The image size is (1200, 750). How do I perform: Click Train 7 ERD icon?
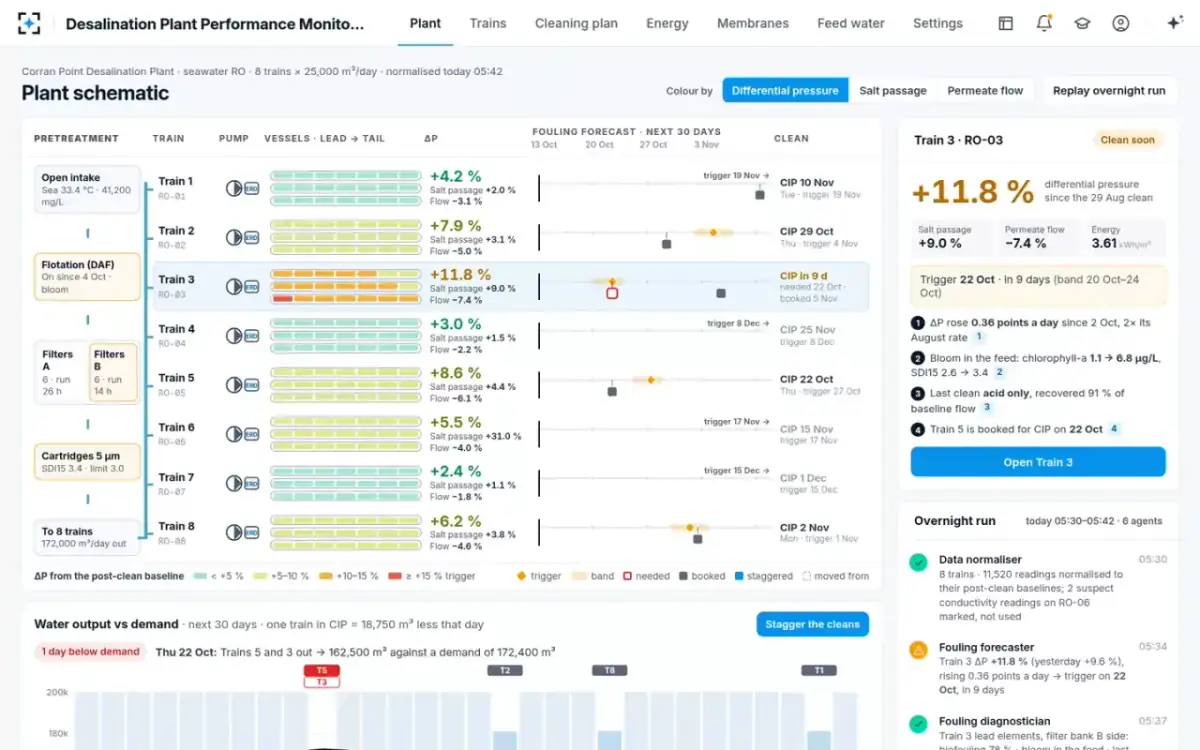(251, 483)
